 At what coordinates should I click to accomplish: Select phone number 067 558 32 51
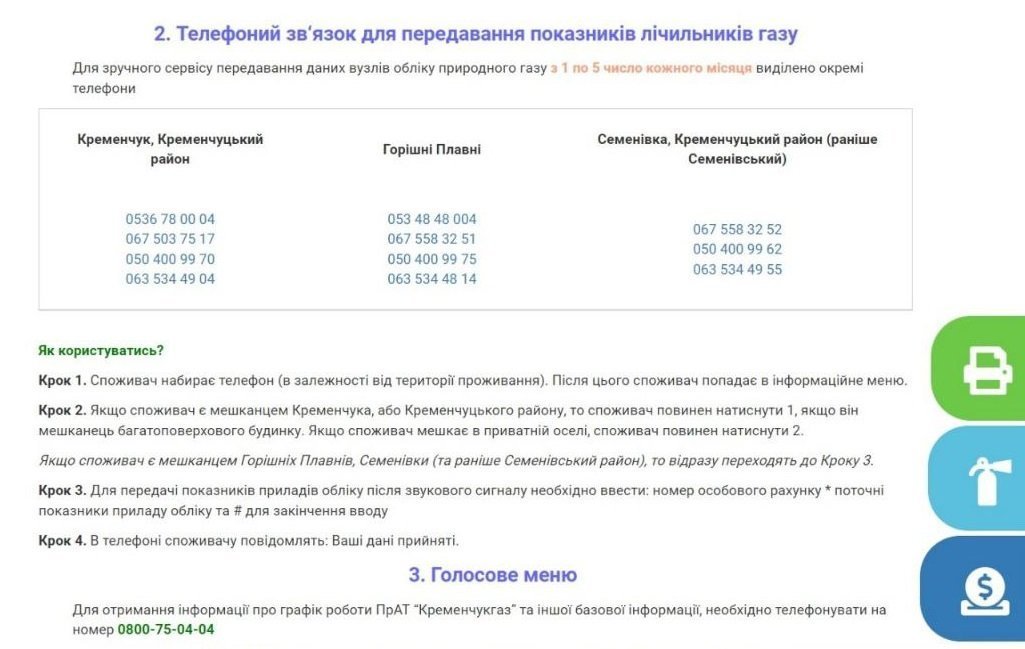[432, 239]
